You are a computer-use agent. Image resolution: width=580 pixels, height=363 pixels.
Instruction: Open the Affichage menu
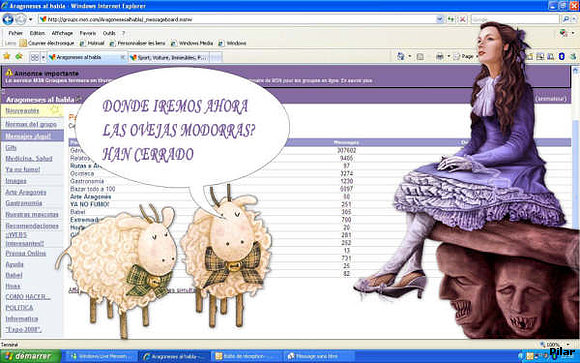pyautogui.click(x=62, y=33)
